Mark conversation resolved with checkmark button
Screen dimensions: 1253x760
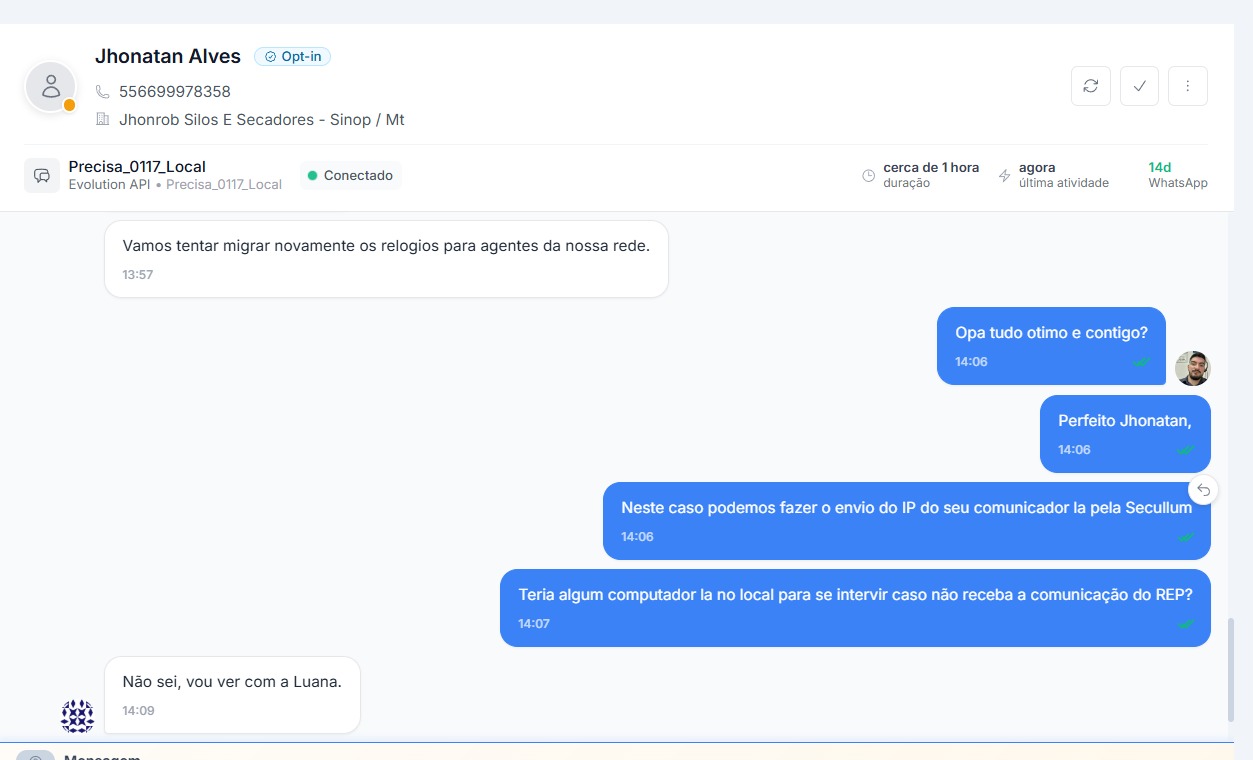click(1139, 86)
